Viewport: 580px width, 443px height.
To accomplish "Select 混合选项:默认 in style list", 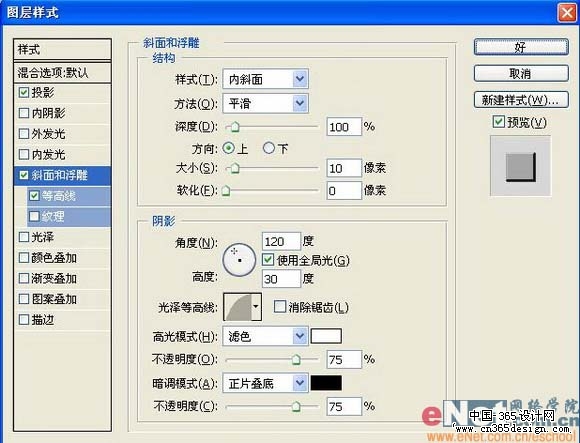I will (62, 72).
